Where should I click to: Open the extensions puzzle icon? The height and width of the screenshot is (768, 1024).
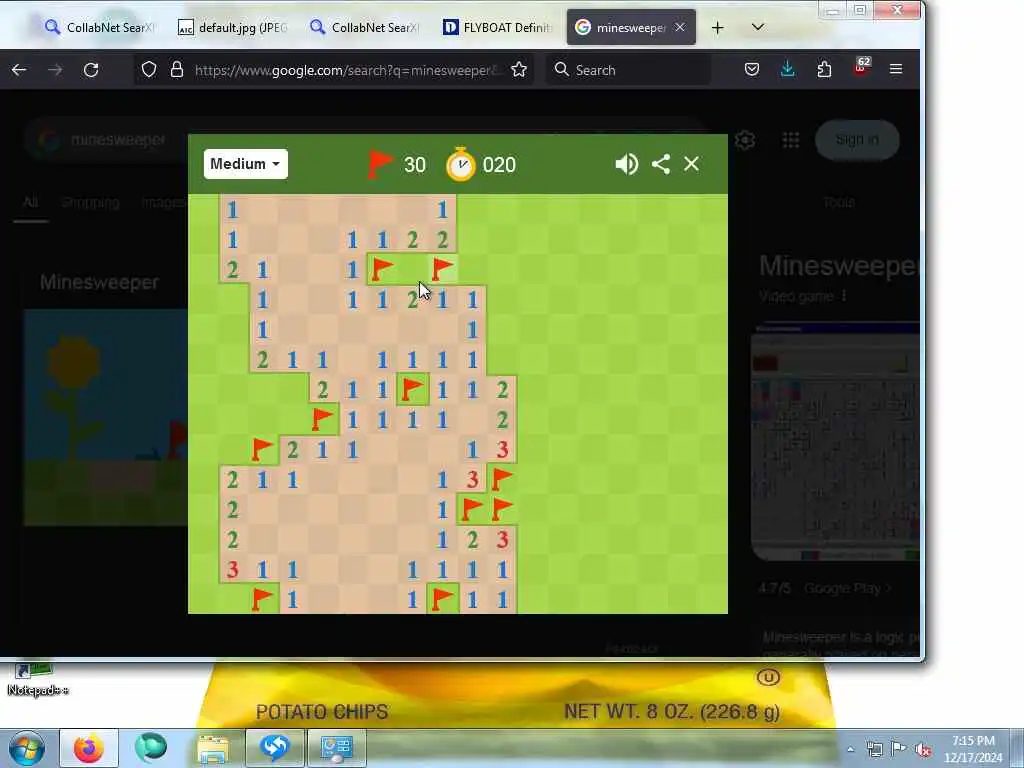[824, 70]
